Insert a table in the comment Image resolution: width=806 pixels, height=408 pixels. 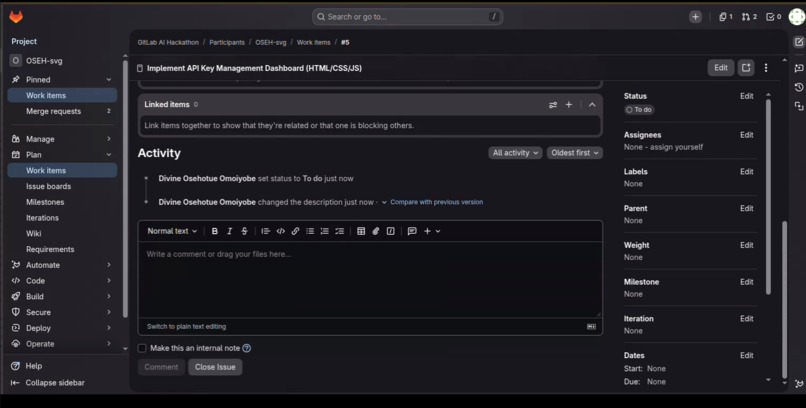tap(361, 231)
